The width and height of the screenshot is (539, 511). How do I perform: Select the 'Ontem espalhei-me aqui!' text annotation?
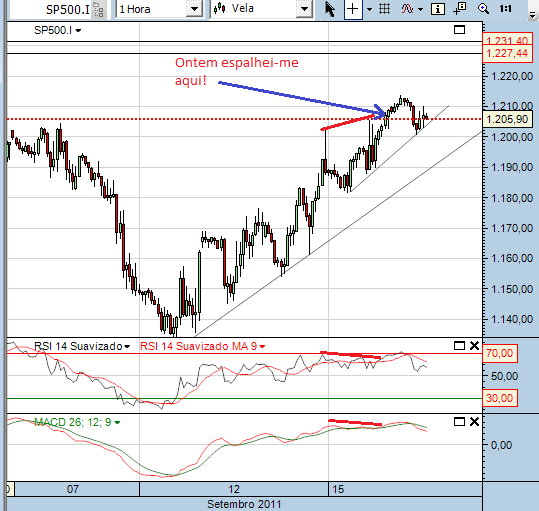(x=236, y=71)
